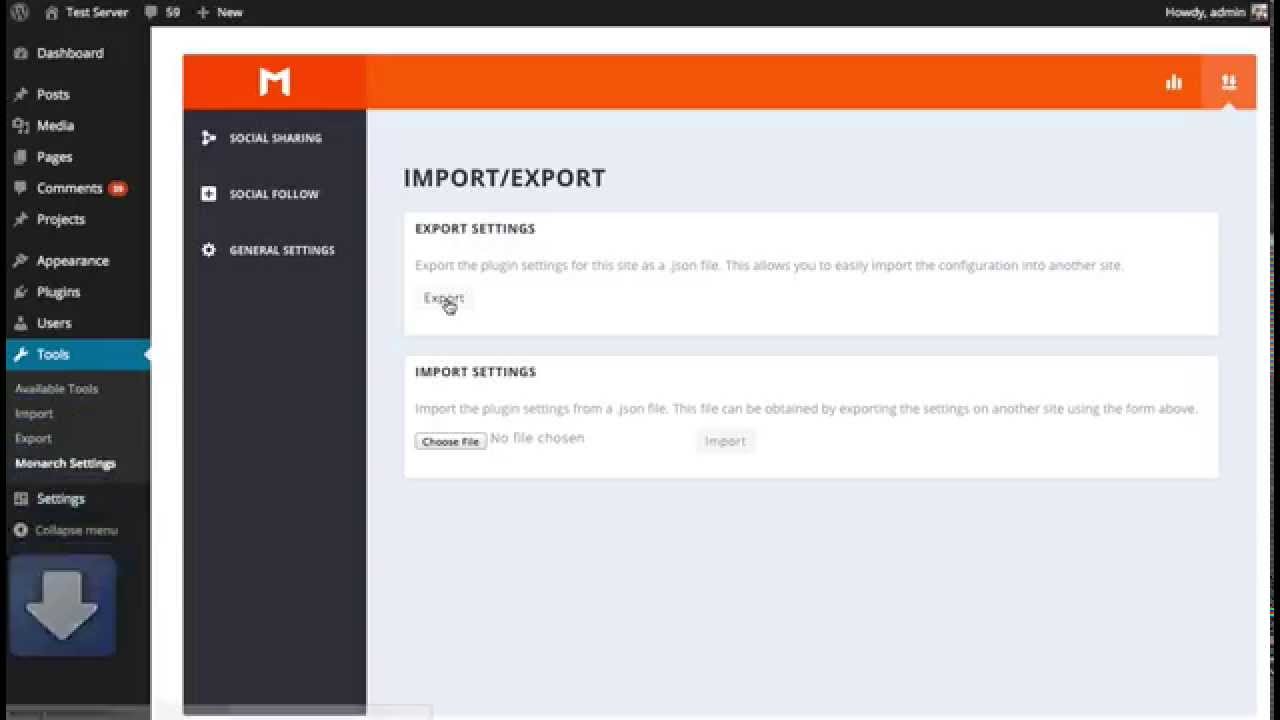
Task: Click the Pages document icon
Action: click(20, 156)
